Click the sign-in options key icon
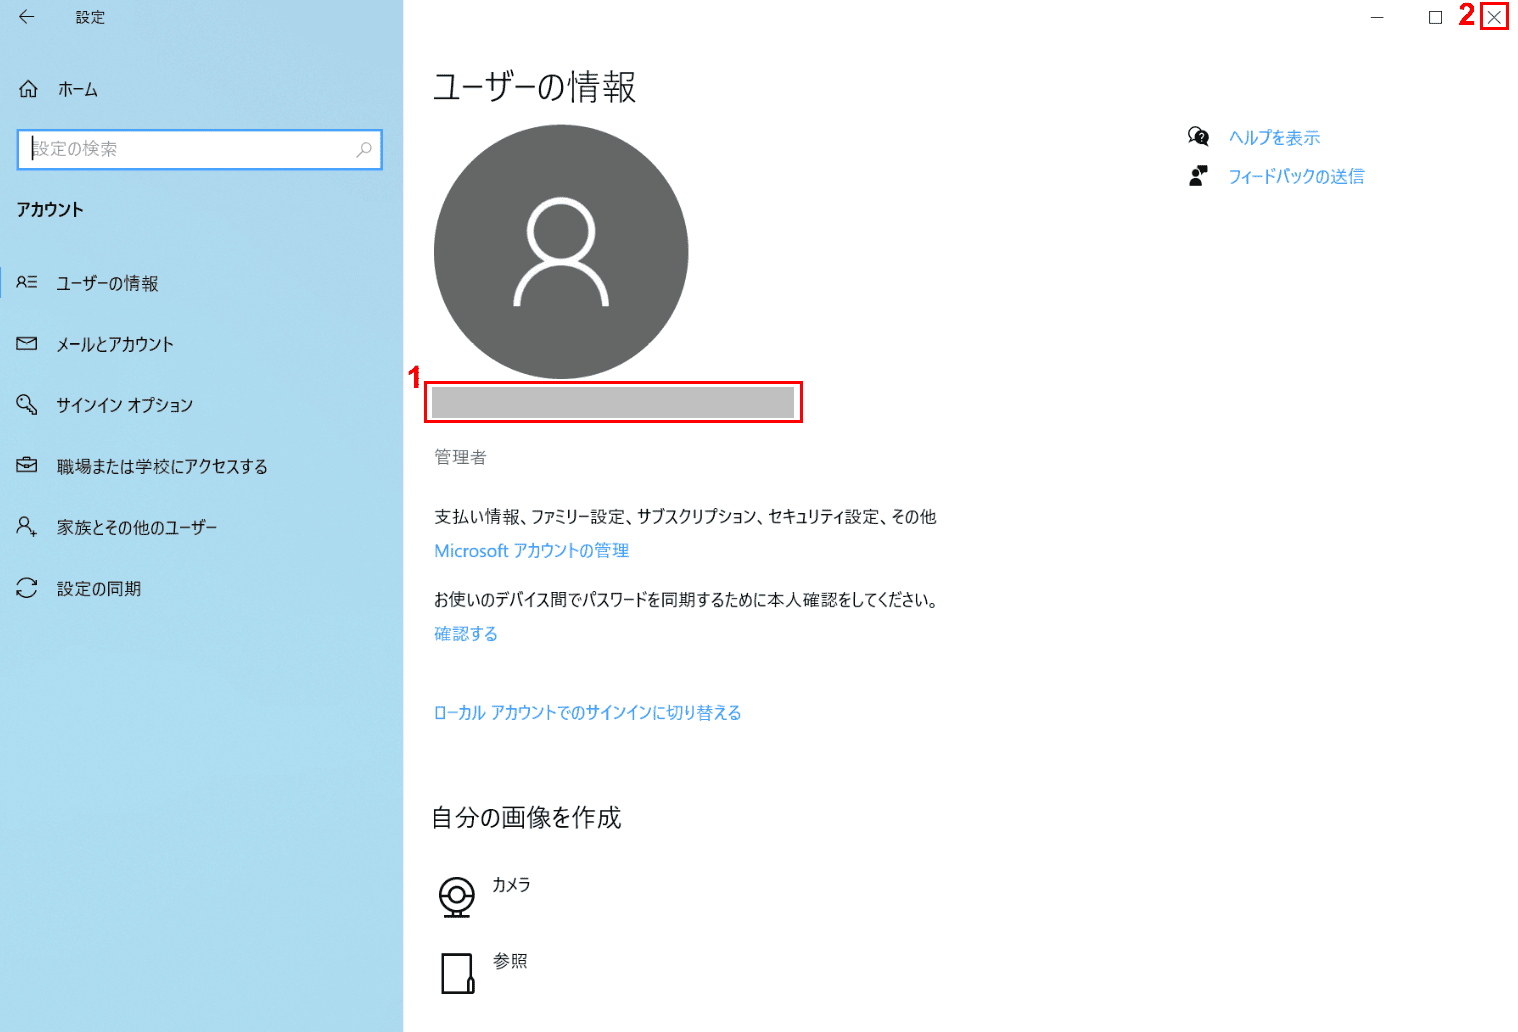This screenshot has height=1032, width=1518. [x=27, y=405]
